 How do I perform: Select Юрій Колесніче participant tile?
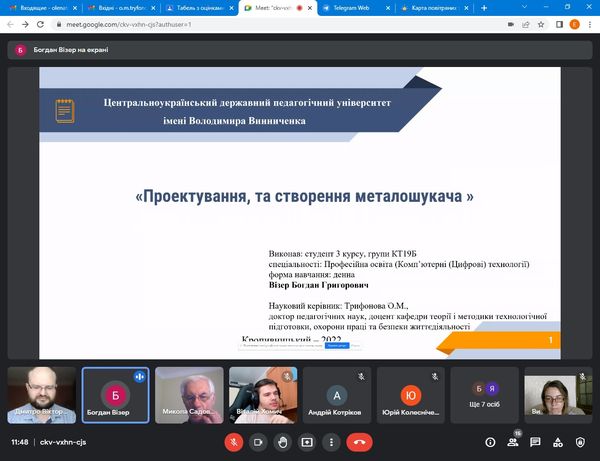[411, 395]
